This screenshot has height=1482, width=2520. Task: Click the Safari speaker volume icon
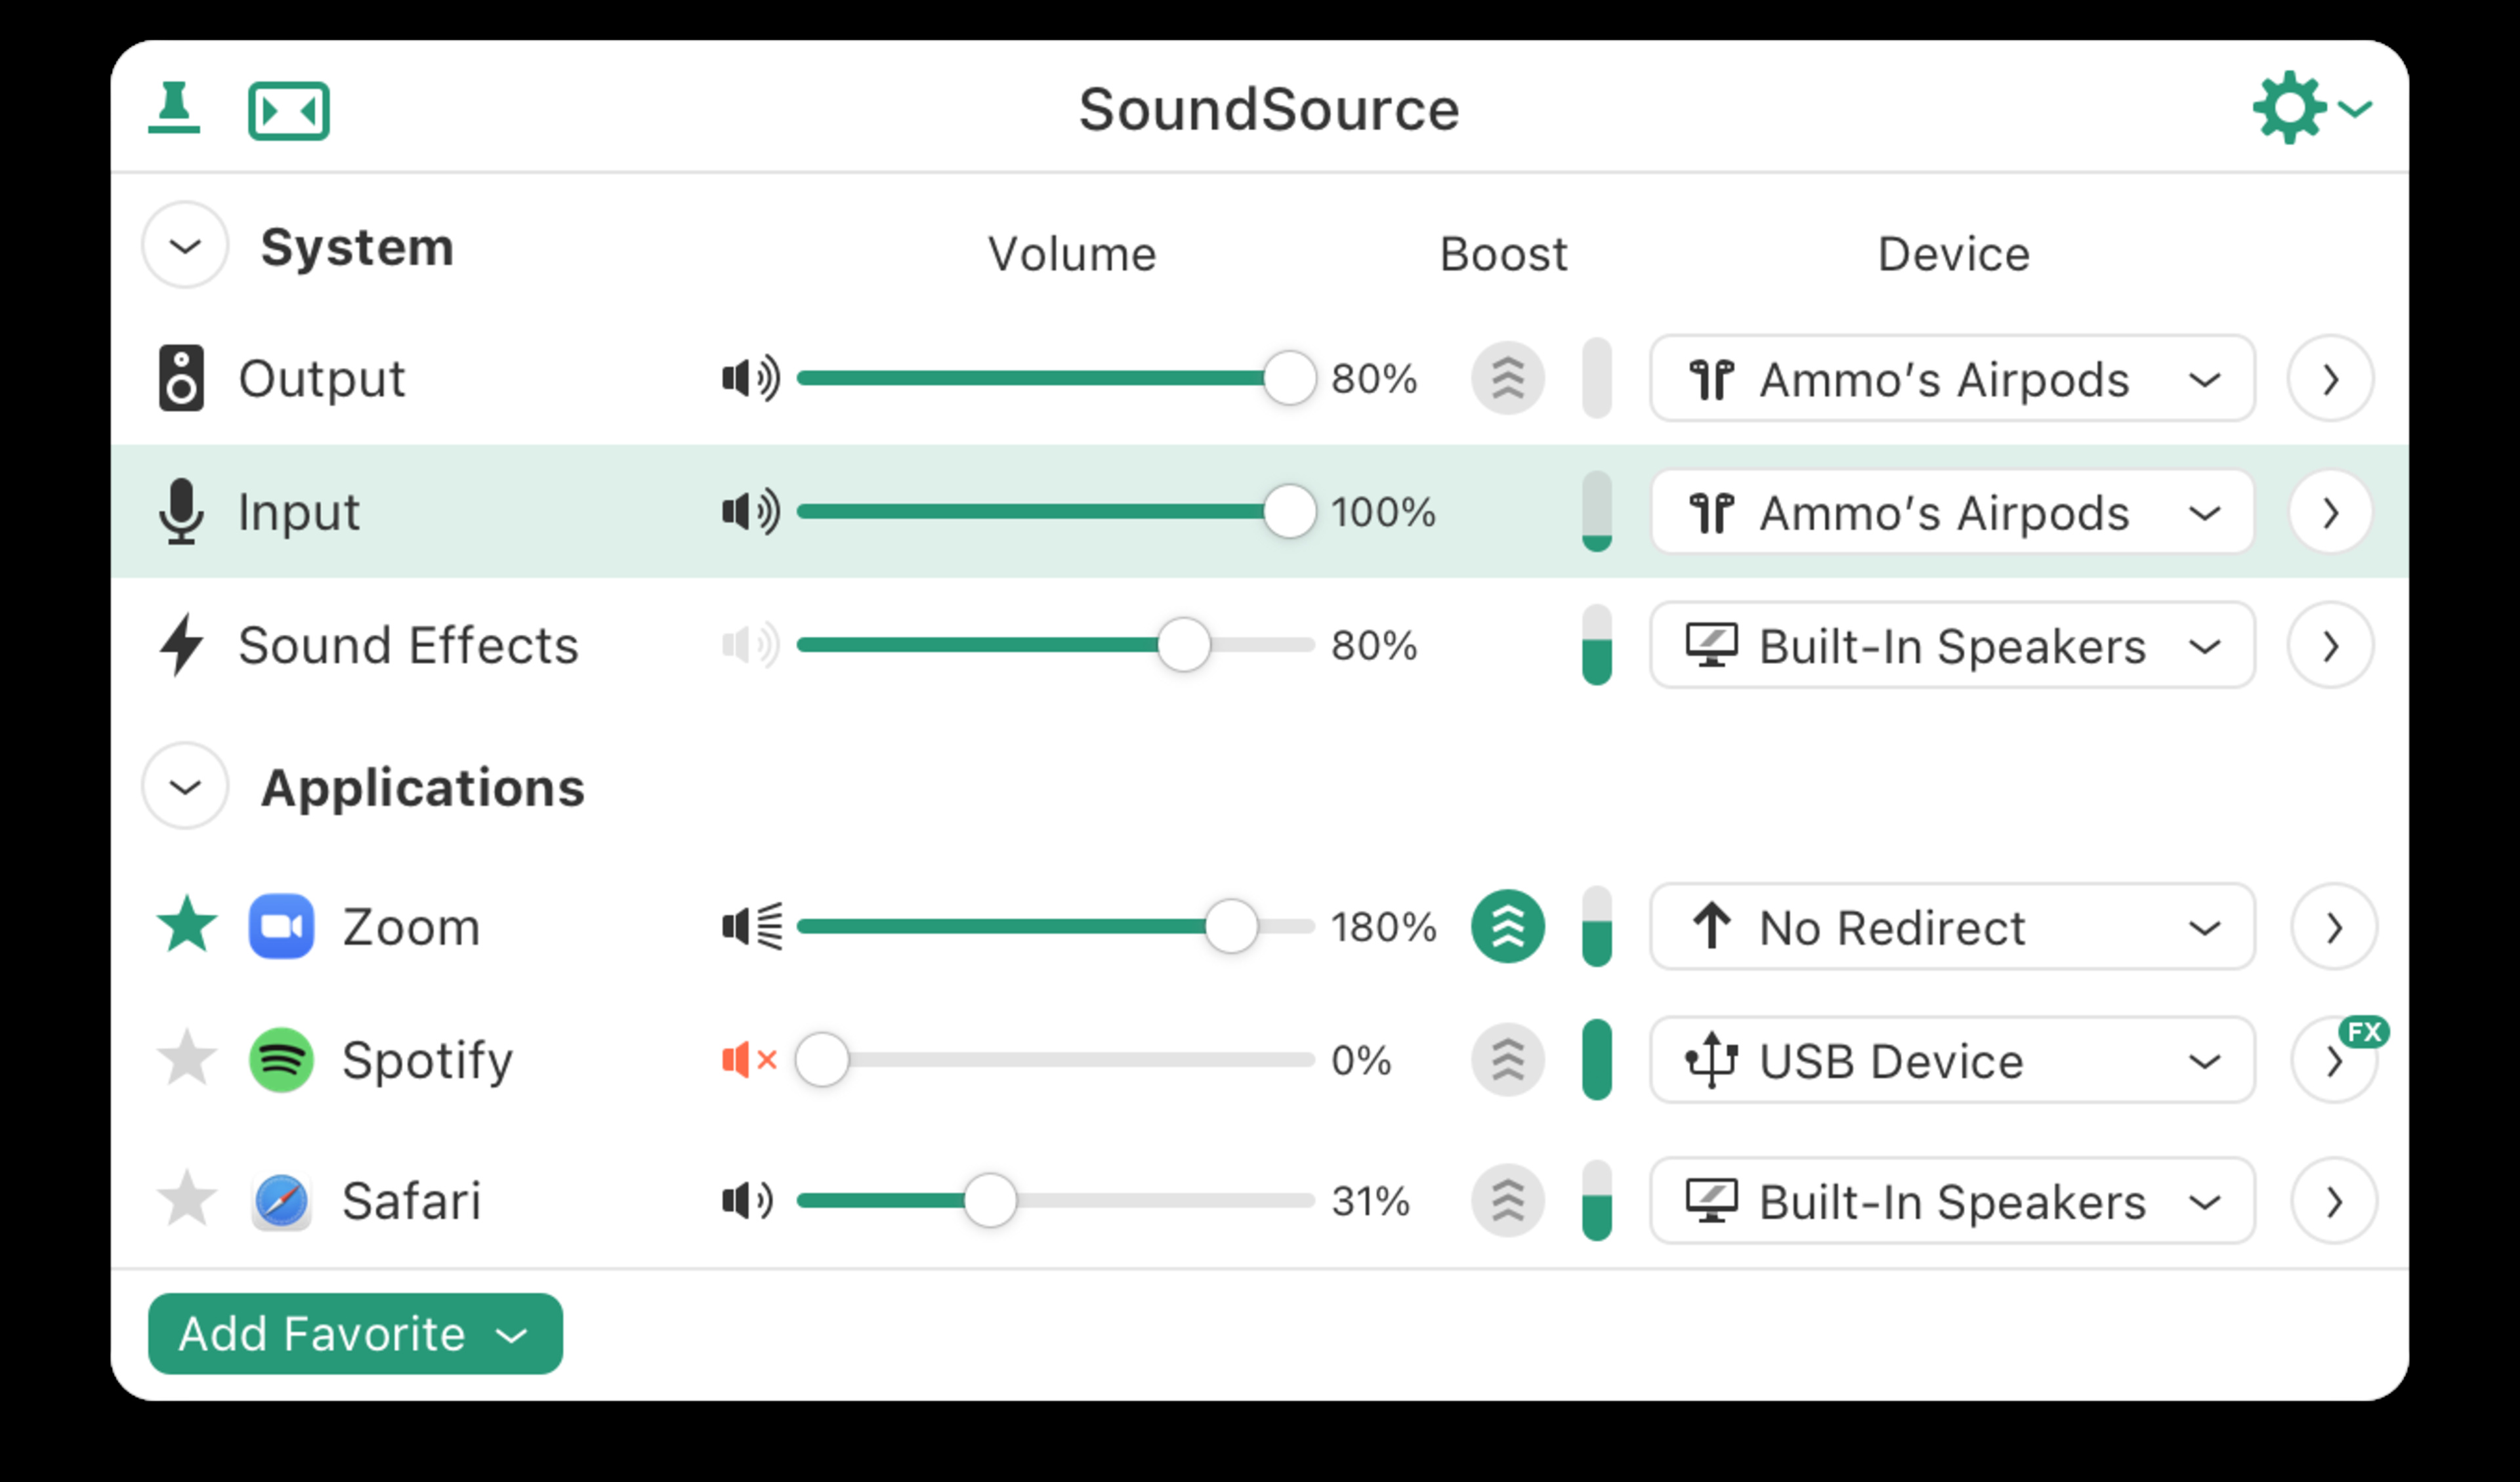coord(748,1201)
